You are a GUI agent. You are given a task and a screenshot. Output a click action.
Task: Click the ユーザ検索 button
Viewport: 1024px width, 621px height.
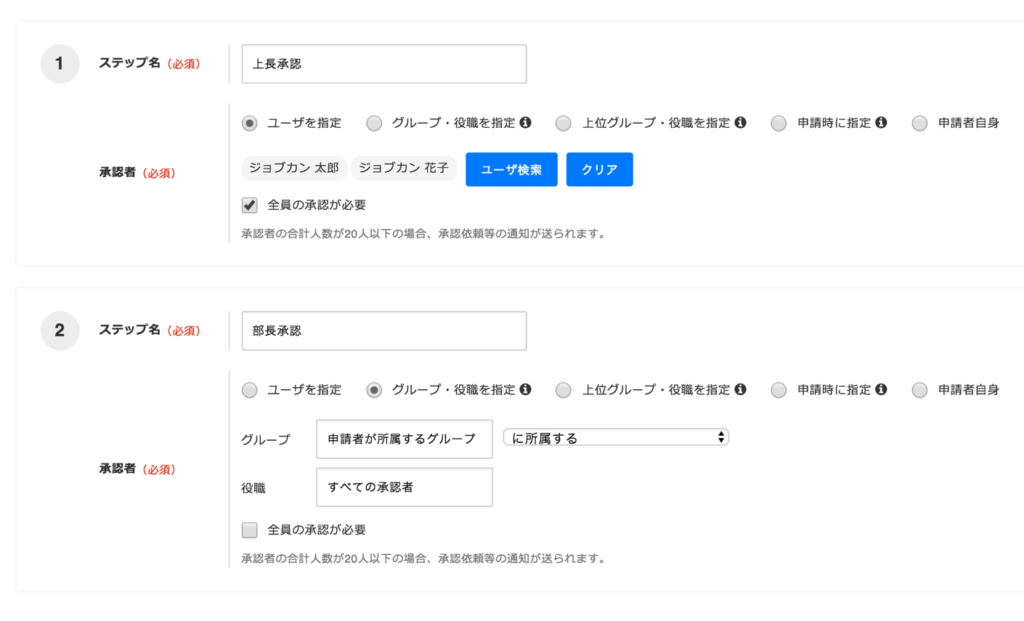(511, 168)
